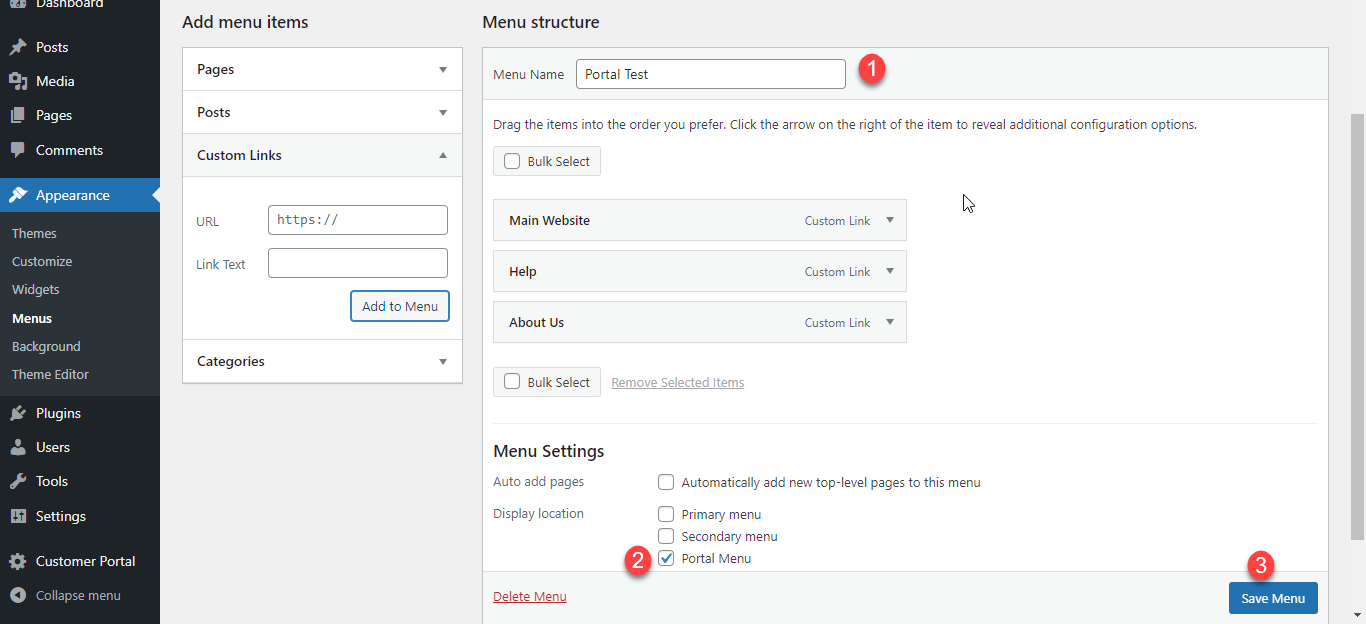Click the Tools wrench icon
Viewport: 1366px width, 624px height.
tap(18, 481)
